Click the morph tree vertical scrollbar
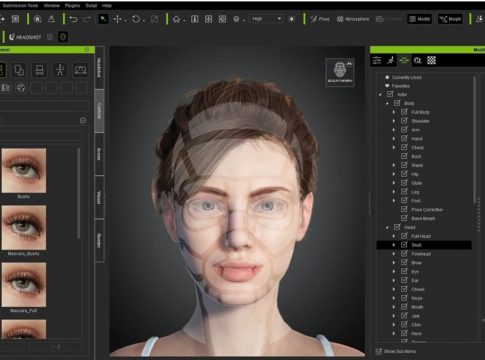This screenshot has width=485, height=360. pos(475,139)
